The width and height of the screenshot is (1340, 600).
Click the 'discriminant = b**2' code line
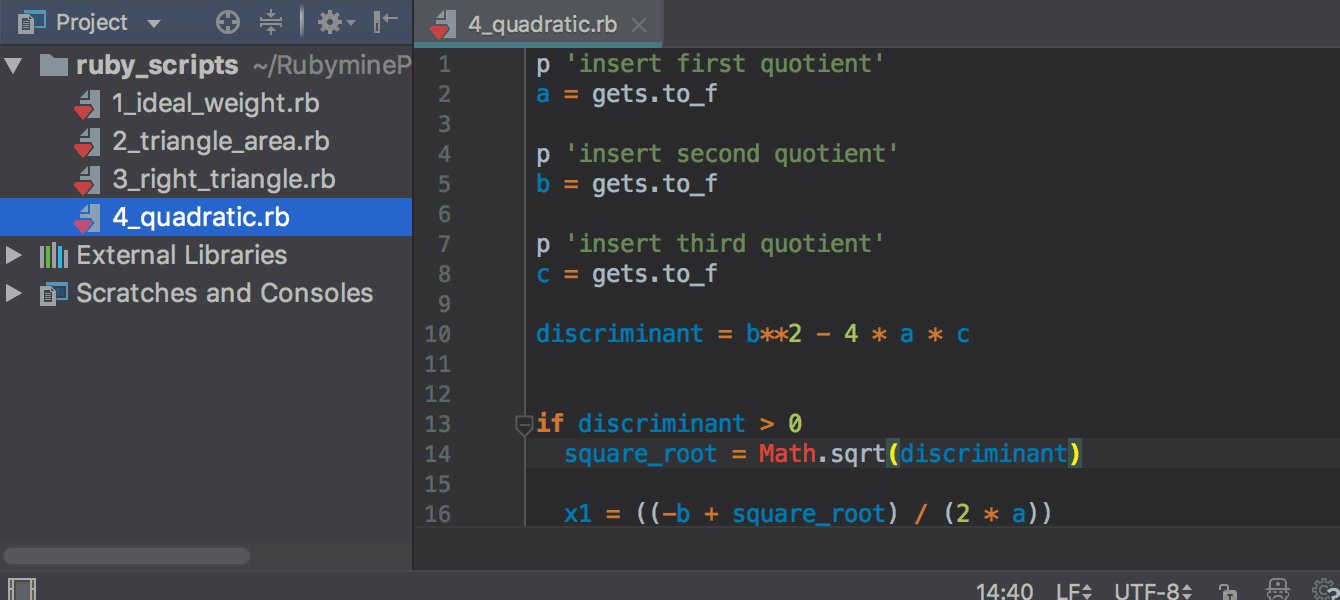click(x=753, y=334)
